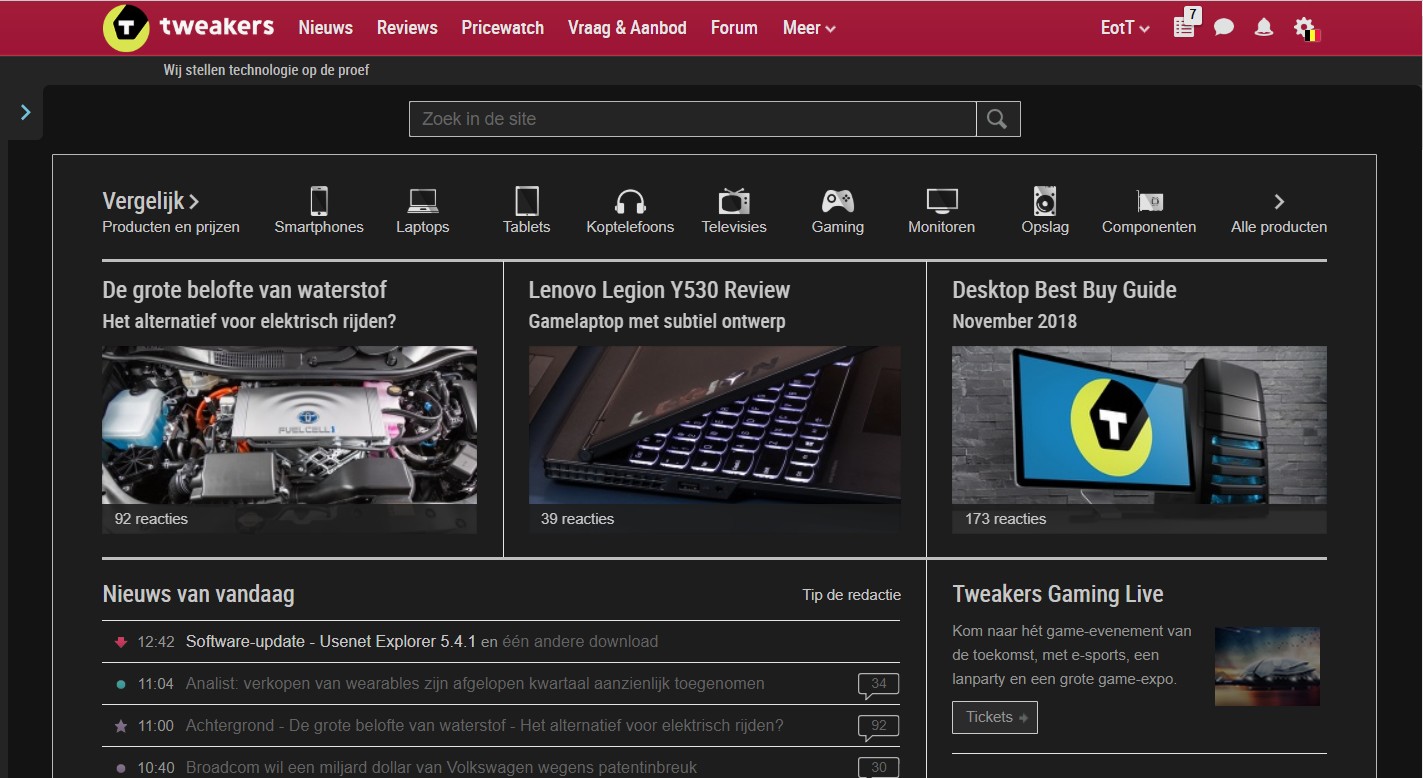This screenshot has height=778, width=1423.
Task: Click the Tip de redactie link
Action: click(851, 595)
